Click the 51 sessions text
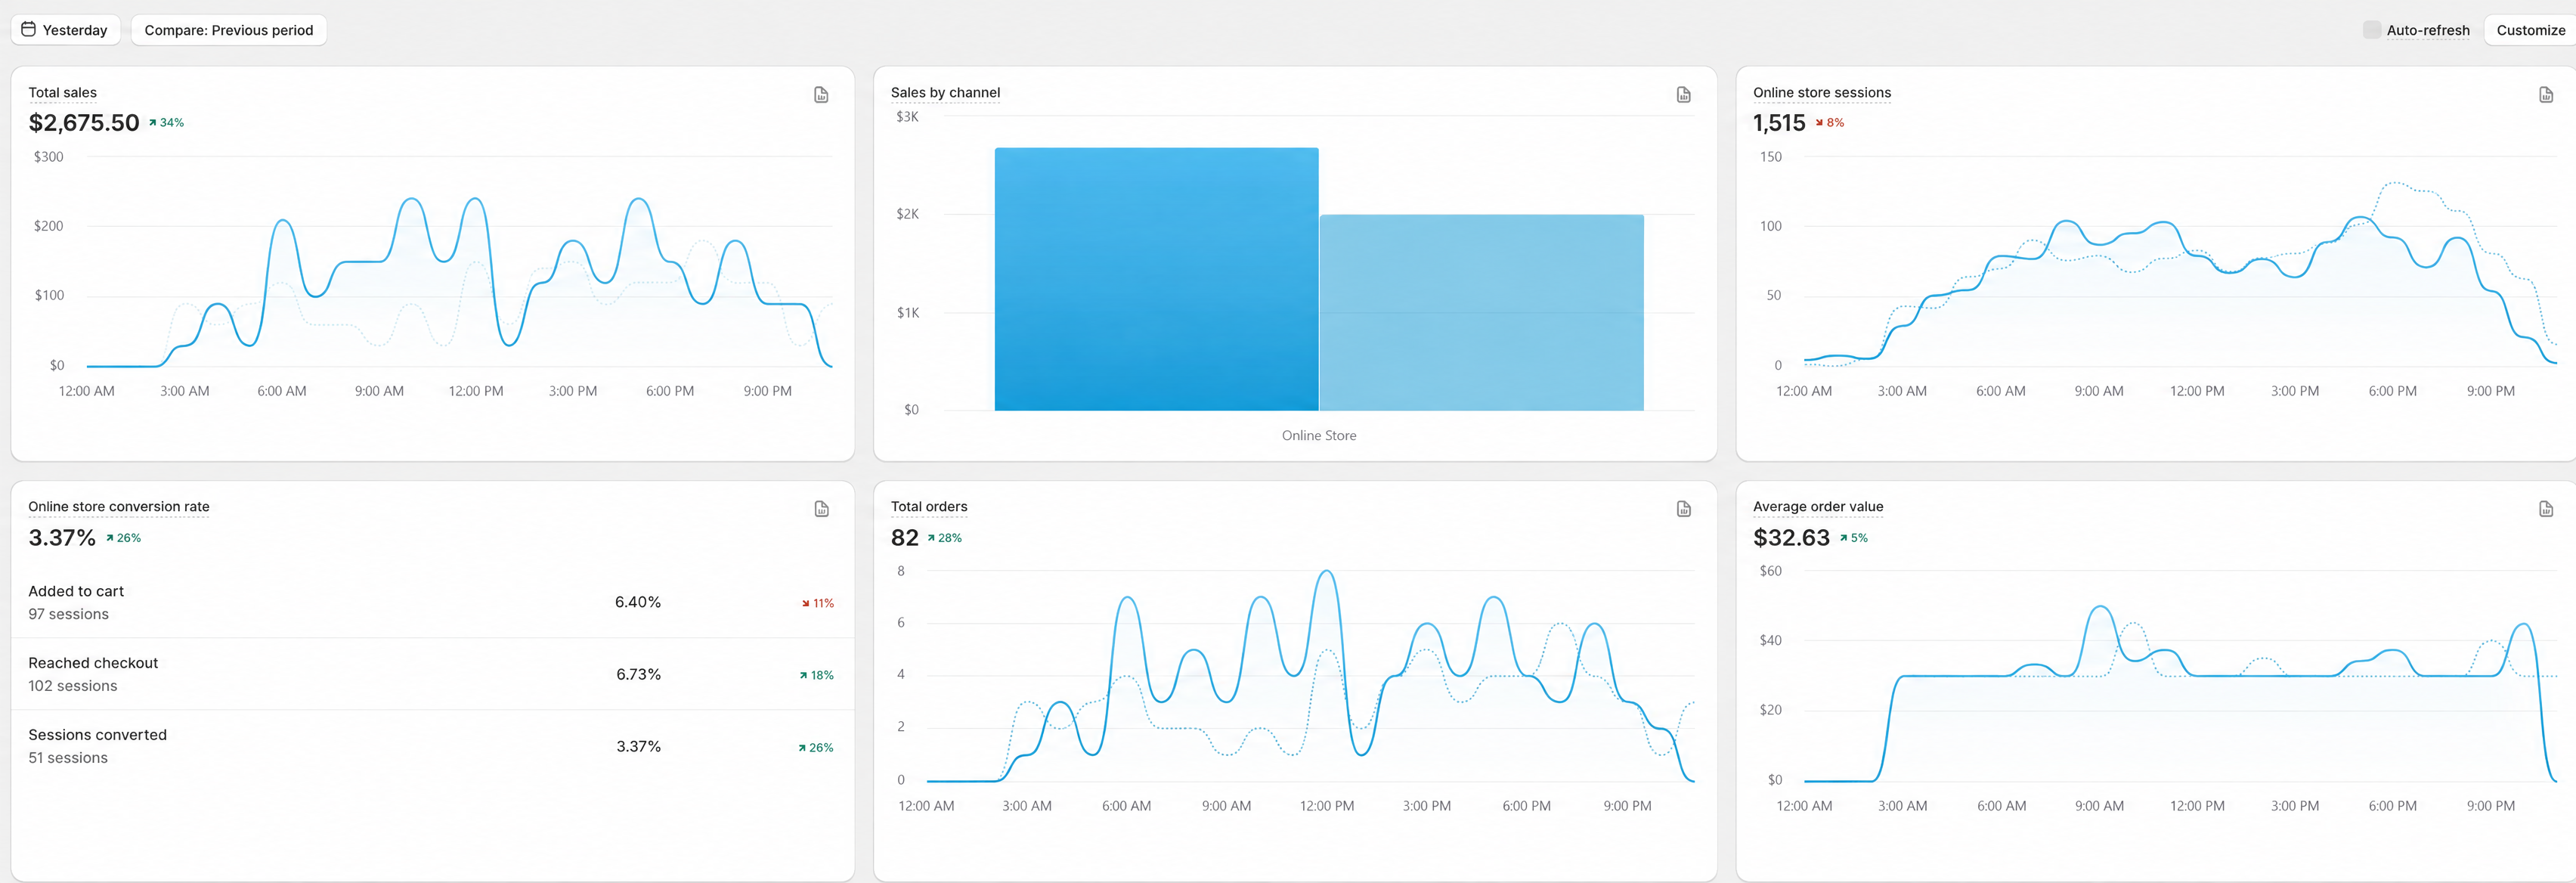Image resolution: width=2576 pixels, height=883 pixels. tap(68, 758)
